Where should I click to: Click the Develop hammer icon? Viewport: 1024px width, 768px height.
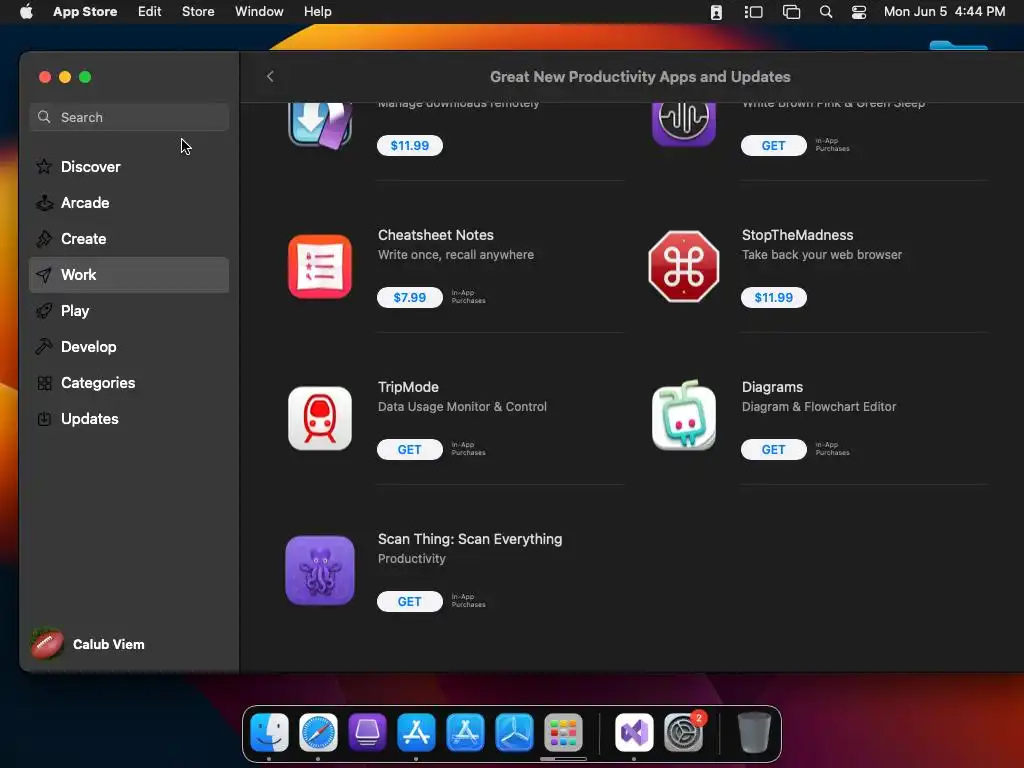(x=44, y=347)
